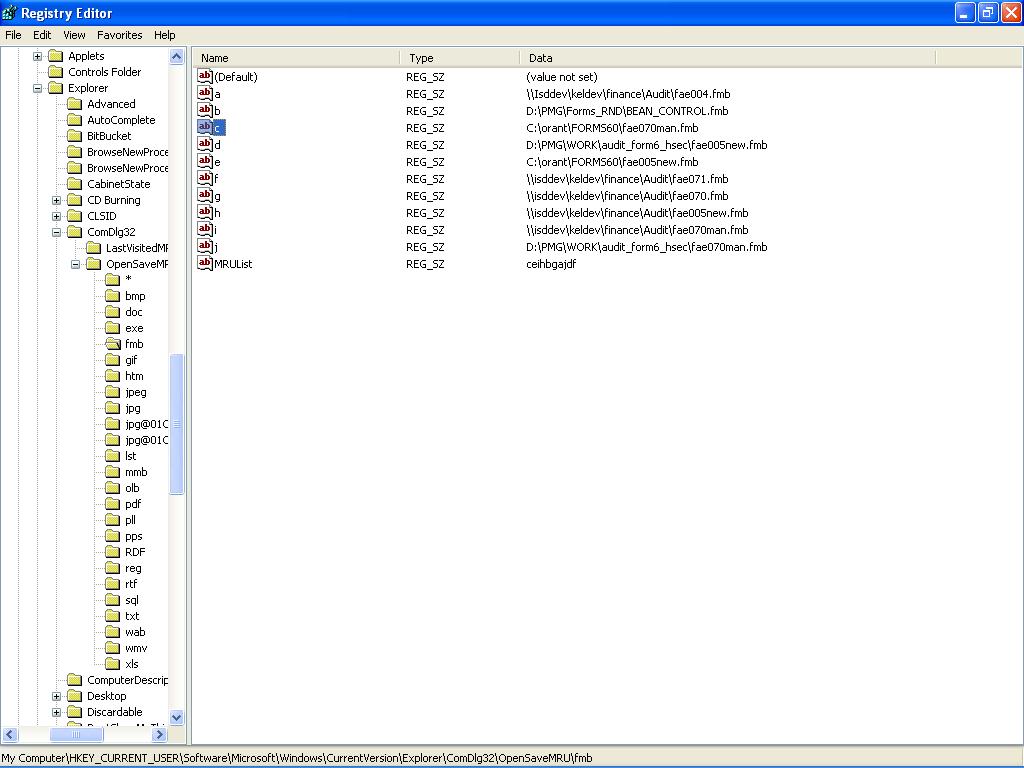The width and height of the screenshot is (1024, 768).
Task: Click tree pane scroll down arrow
Action: click(177, 717)
